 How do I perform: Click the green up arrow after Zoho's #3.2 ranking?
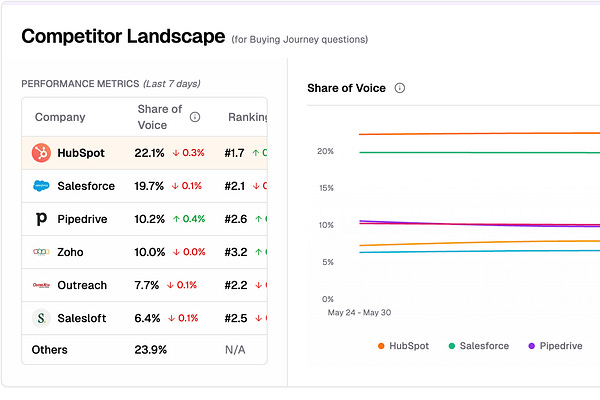259,252
